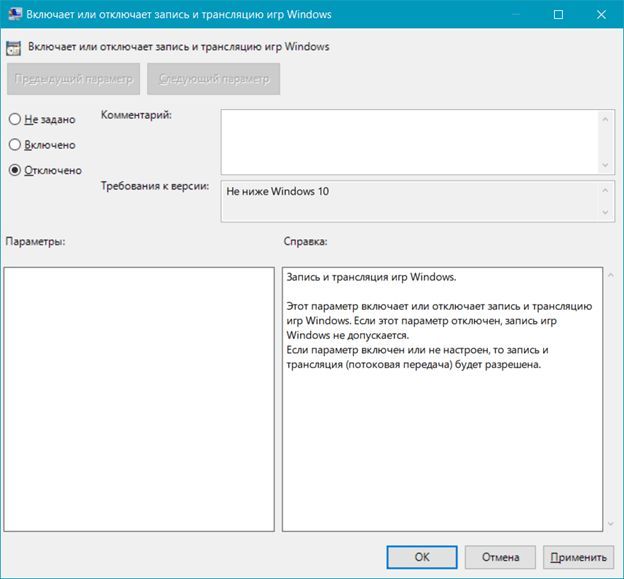Click the "Следующий параметр" button

tap(214, 79)
